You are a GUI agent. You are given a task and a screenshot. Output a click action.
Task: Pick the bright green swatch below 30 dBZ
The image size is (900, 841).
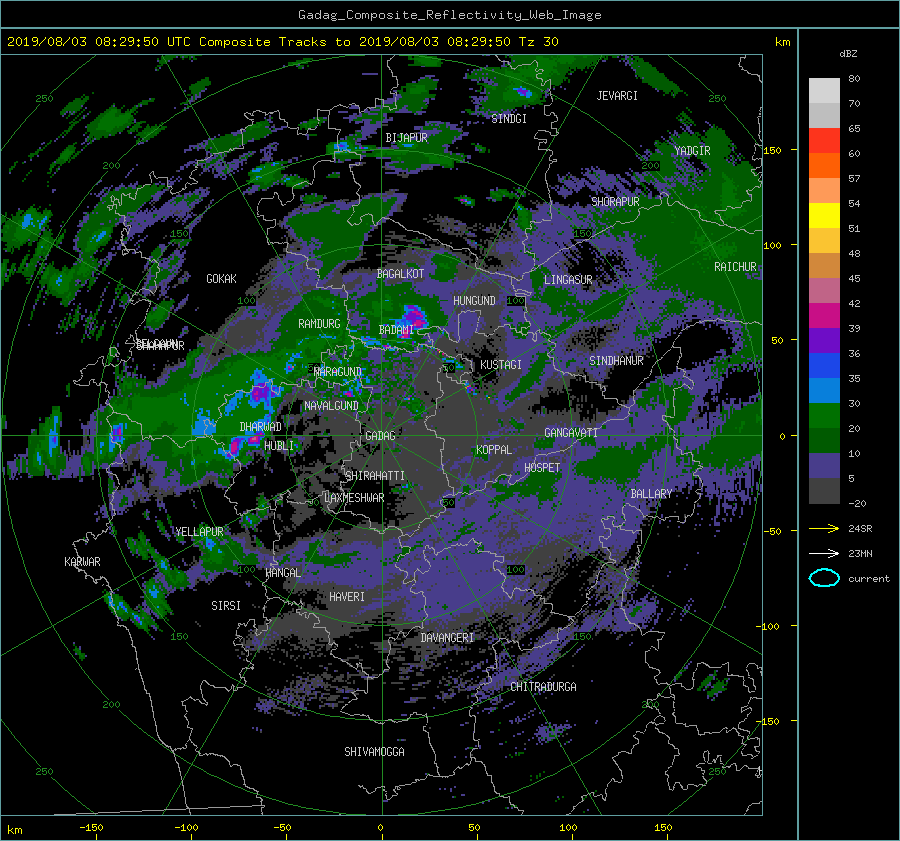click(824, 416)
